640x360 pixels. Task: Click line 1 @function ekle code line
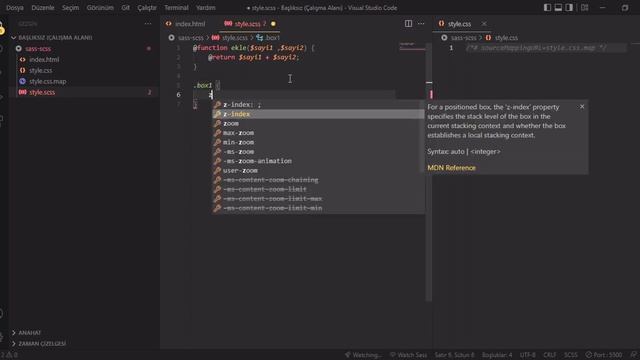(x=253, y=48)
